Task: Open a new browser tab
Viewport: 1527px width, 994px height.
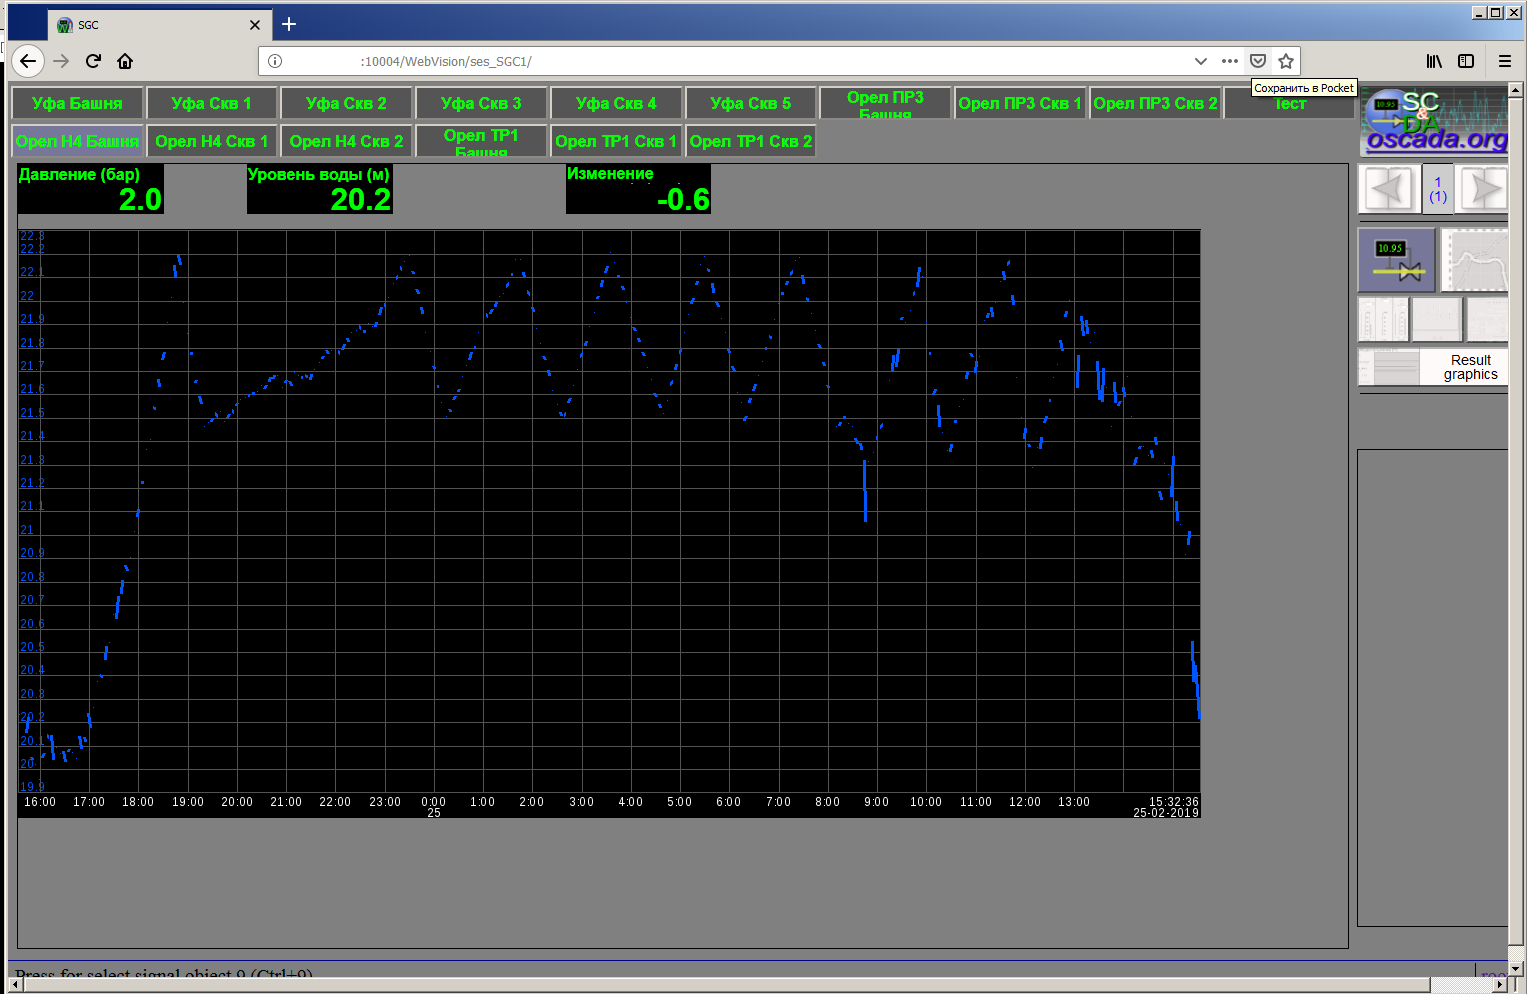Action: [x=289, y=24]
